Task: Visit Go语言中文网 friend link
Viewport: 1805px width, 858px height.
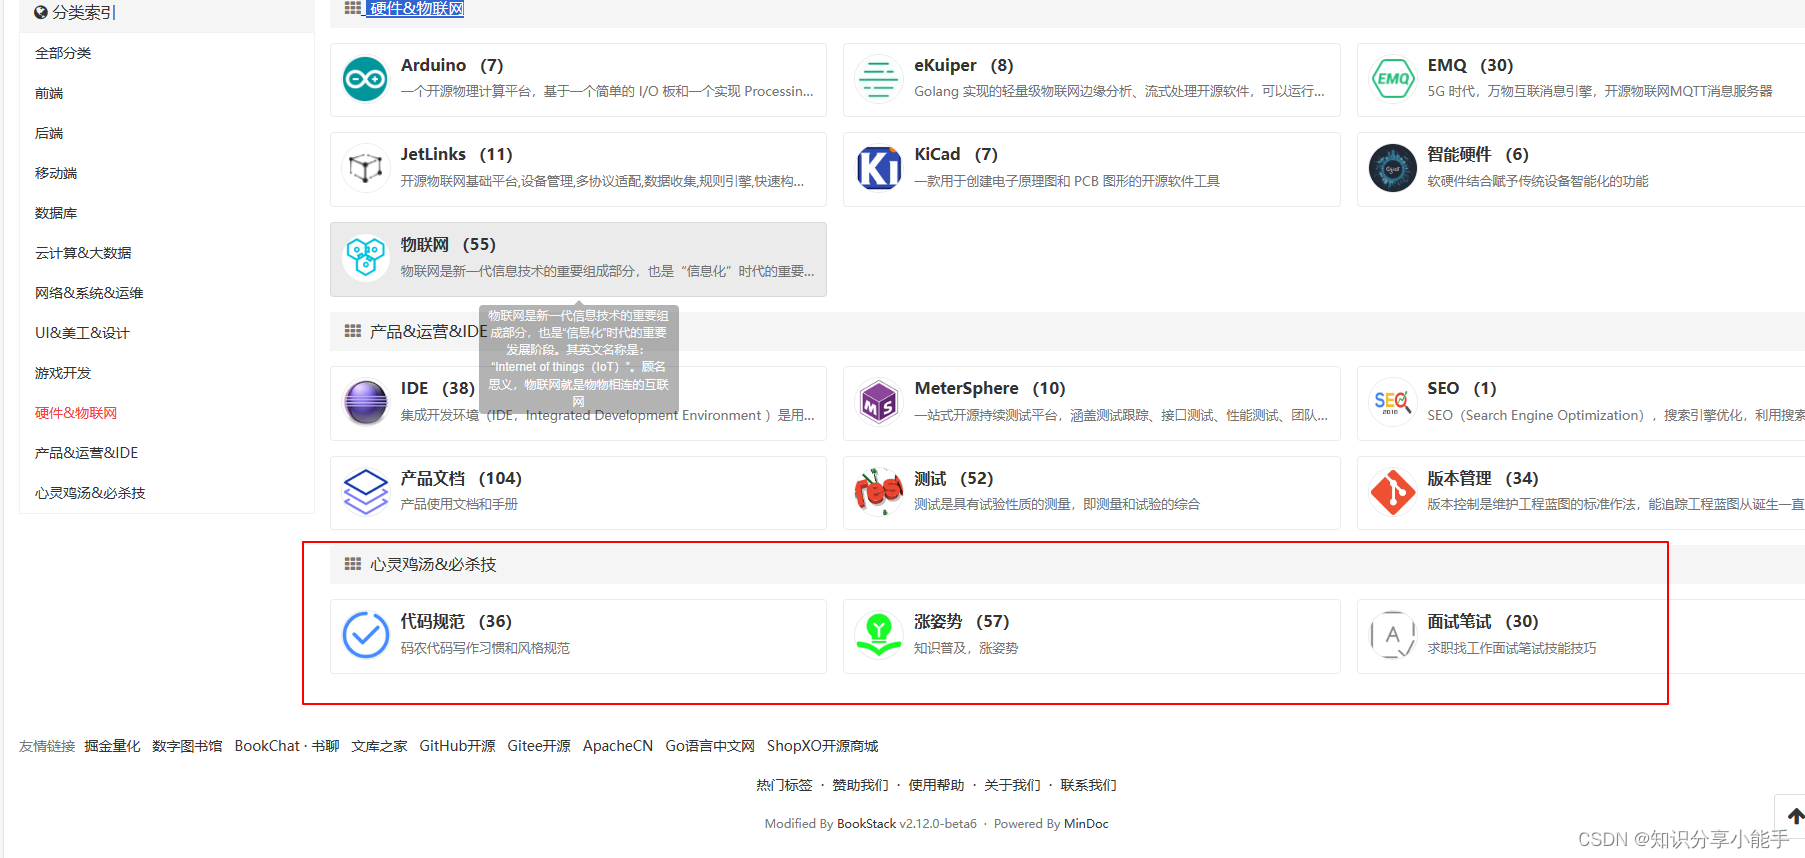Action: (710, 746)
